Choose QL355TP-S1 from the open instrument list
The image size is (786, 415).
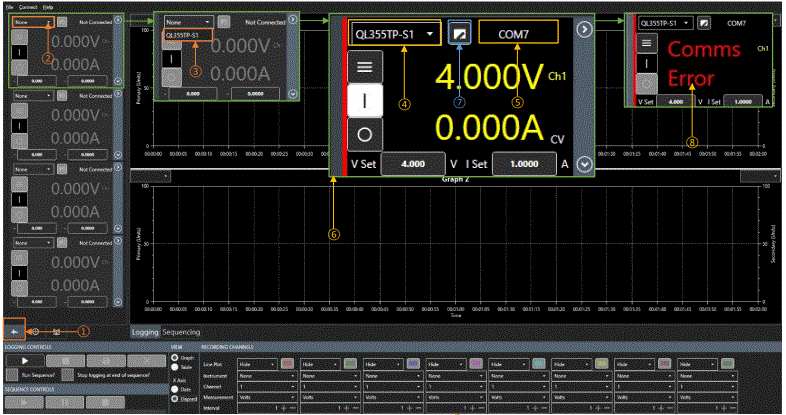click(x=188, y=35)
